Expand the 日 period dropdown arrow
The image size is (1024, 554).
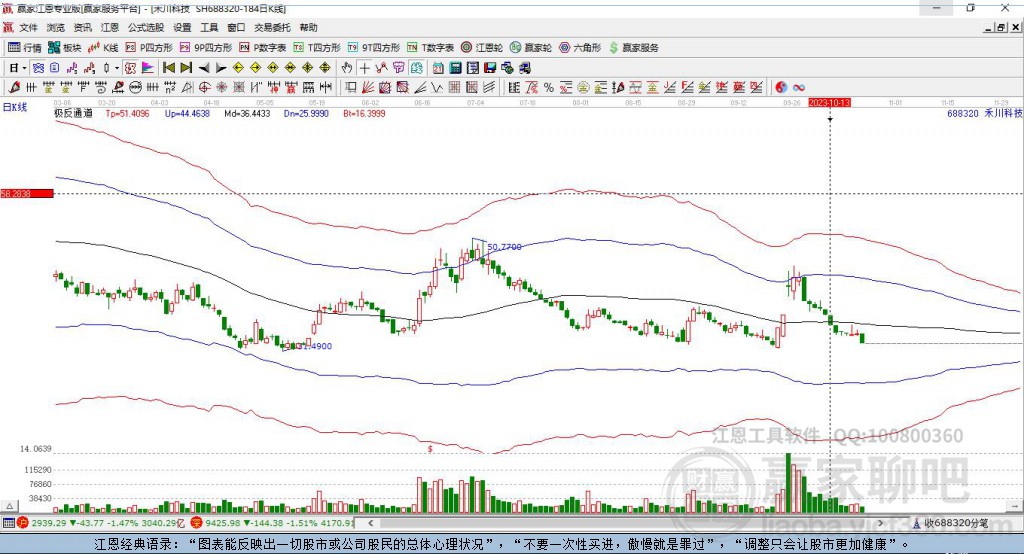point(24,68)
